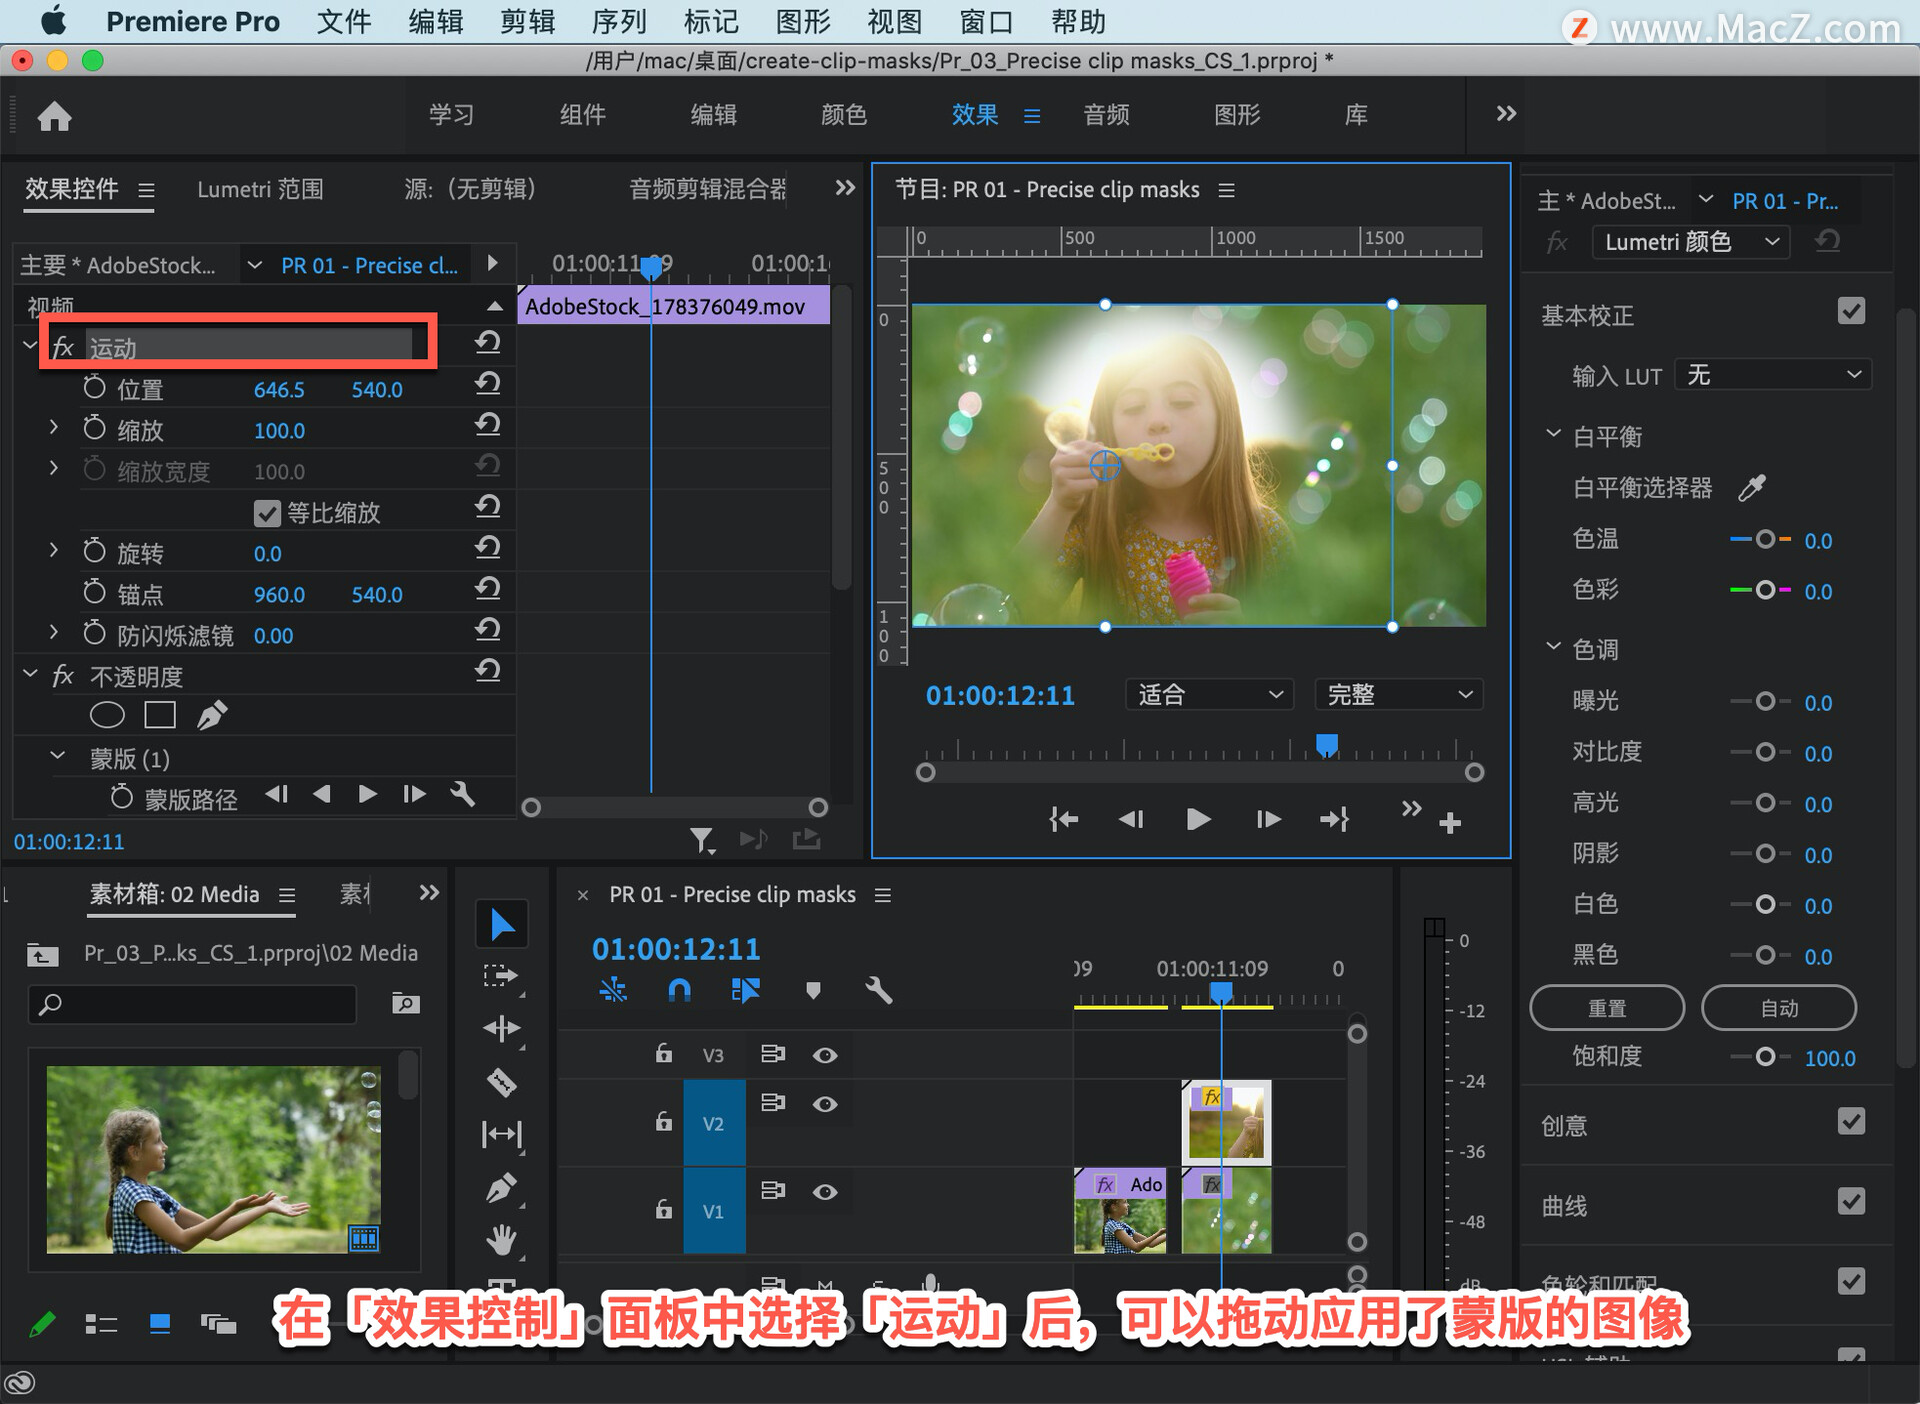Select the Selection arrow tool
1920x1404 pixels.
(x=501, y=924)
